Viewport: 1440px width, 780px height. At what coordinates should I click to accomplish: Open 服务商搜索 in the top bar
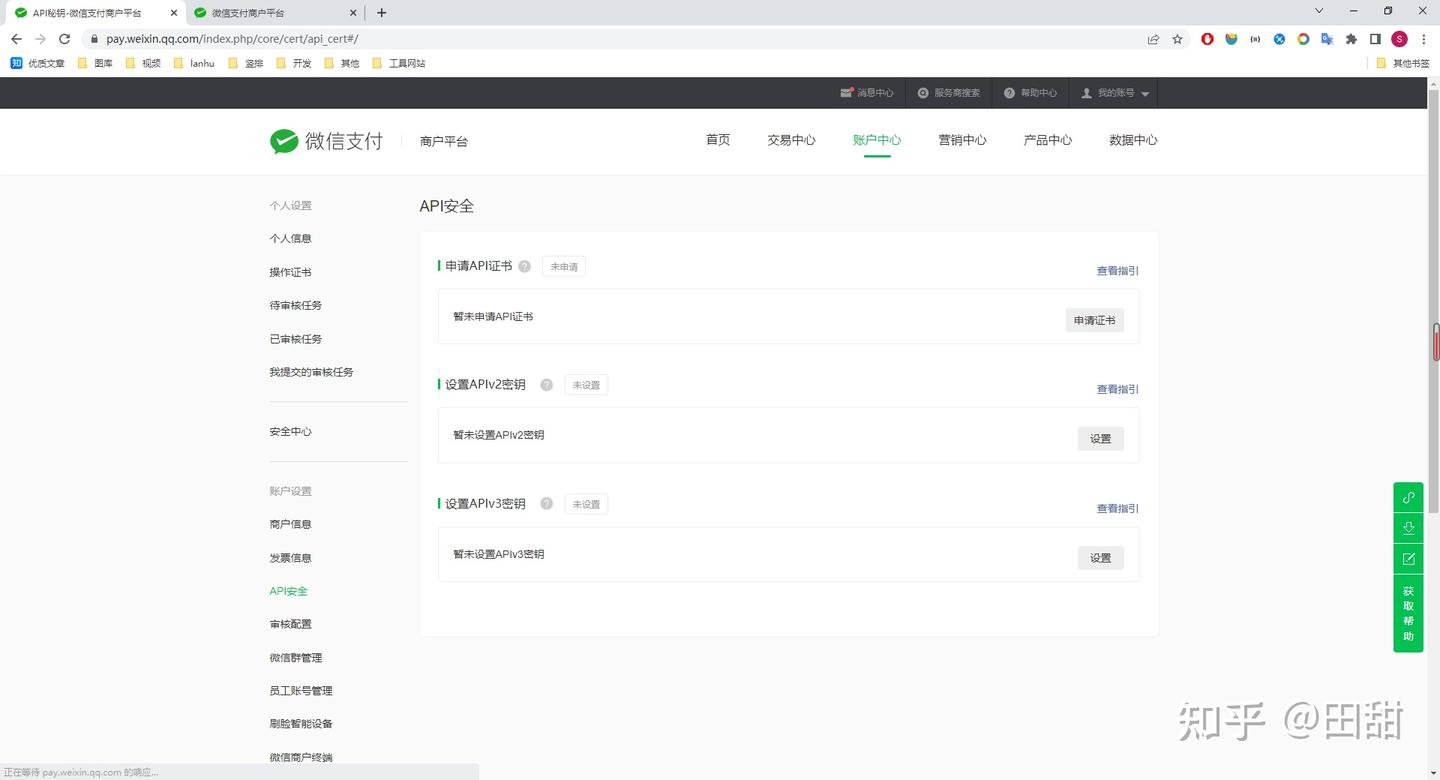point(949,93)
